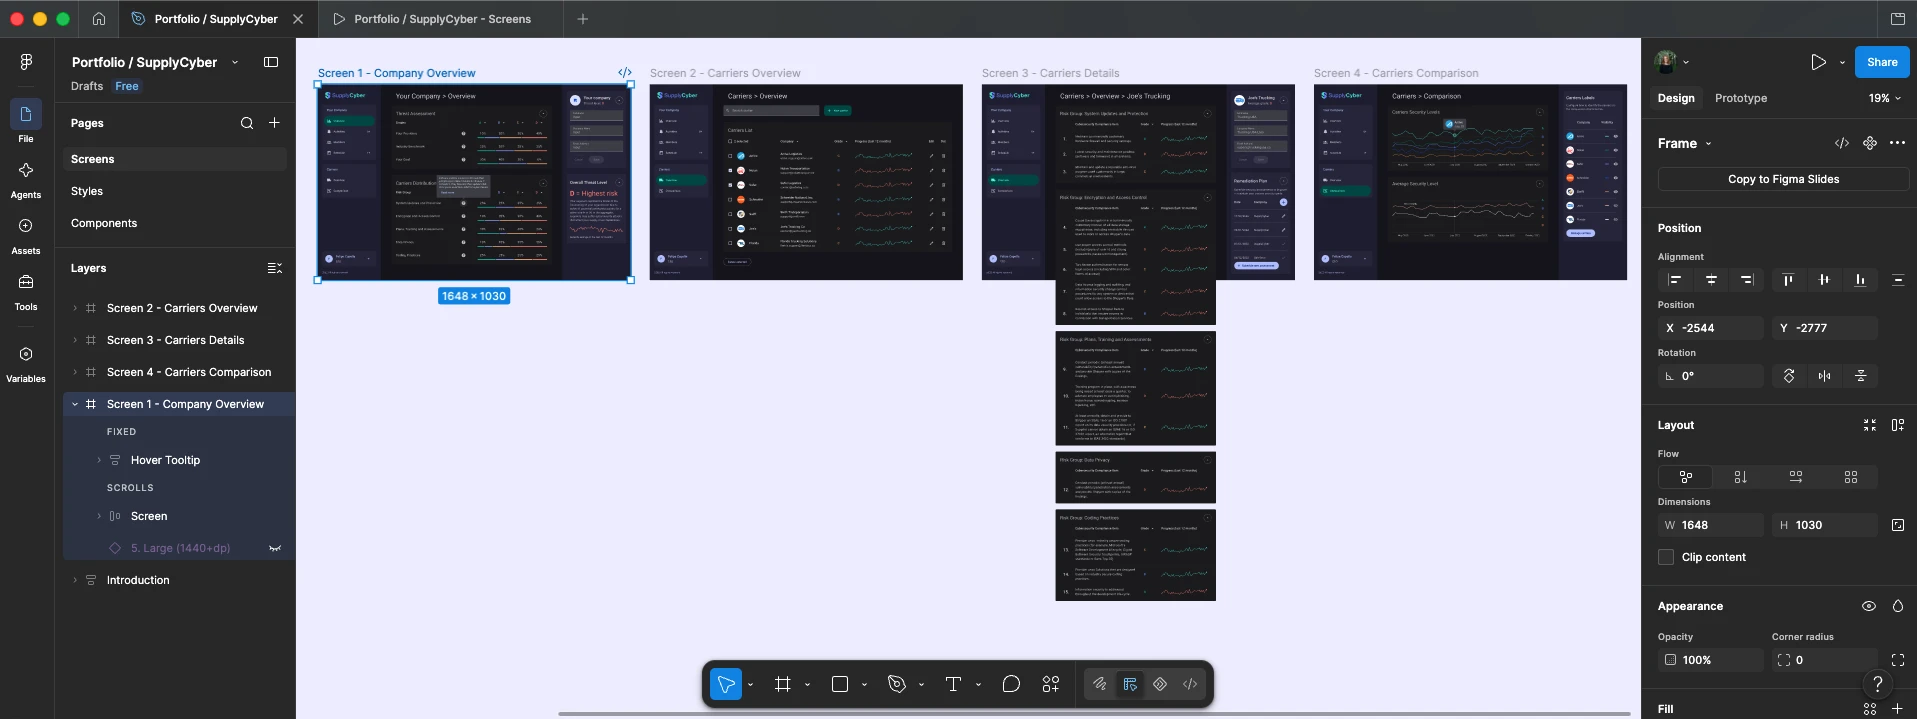Create component icon in Frame header
This screenshot has height=719, width=1917.
[x=1869, y=143]
